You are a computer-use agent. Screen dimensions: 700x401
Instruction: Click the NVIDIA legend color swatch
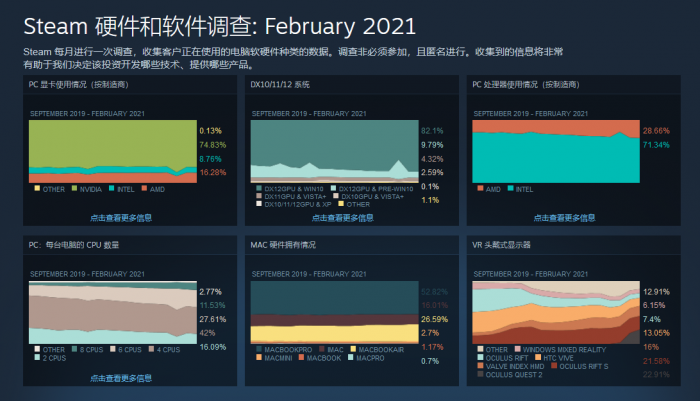[x=75, y=188]
